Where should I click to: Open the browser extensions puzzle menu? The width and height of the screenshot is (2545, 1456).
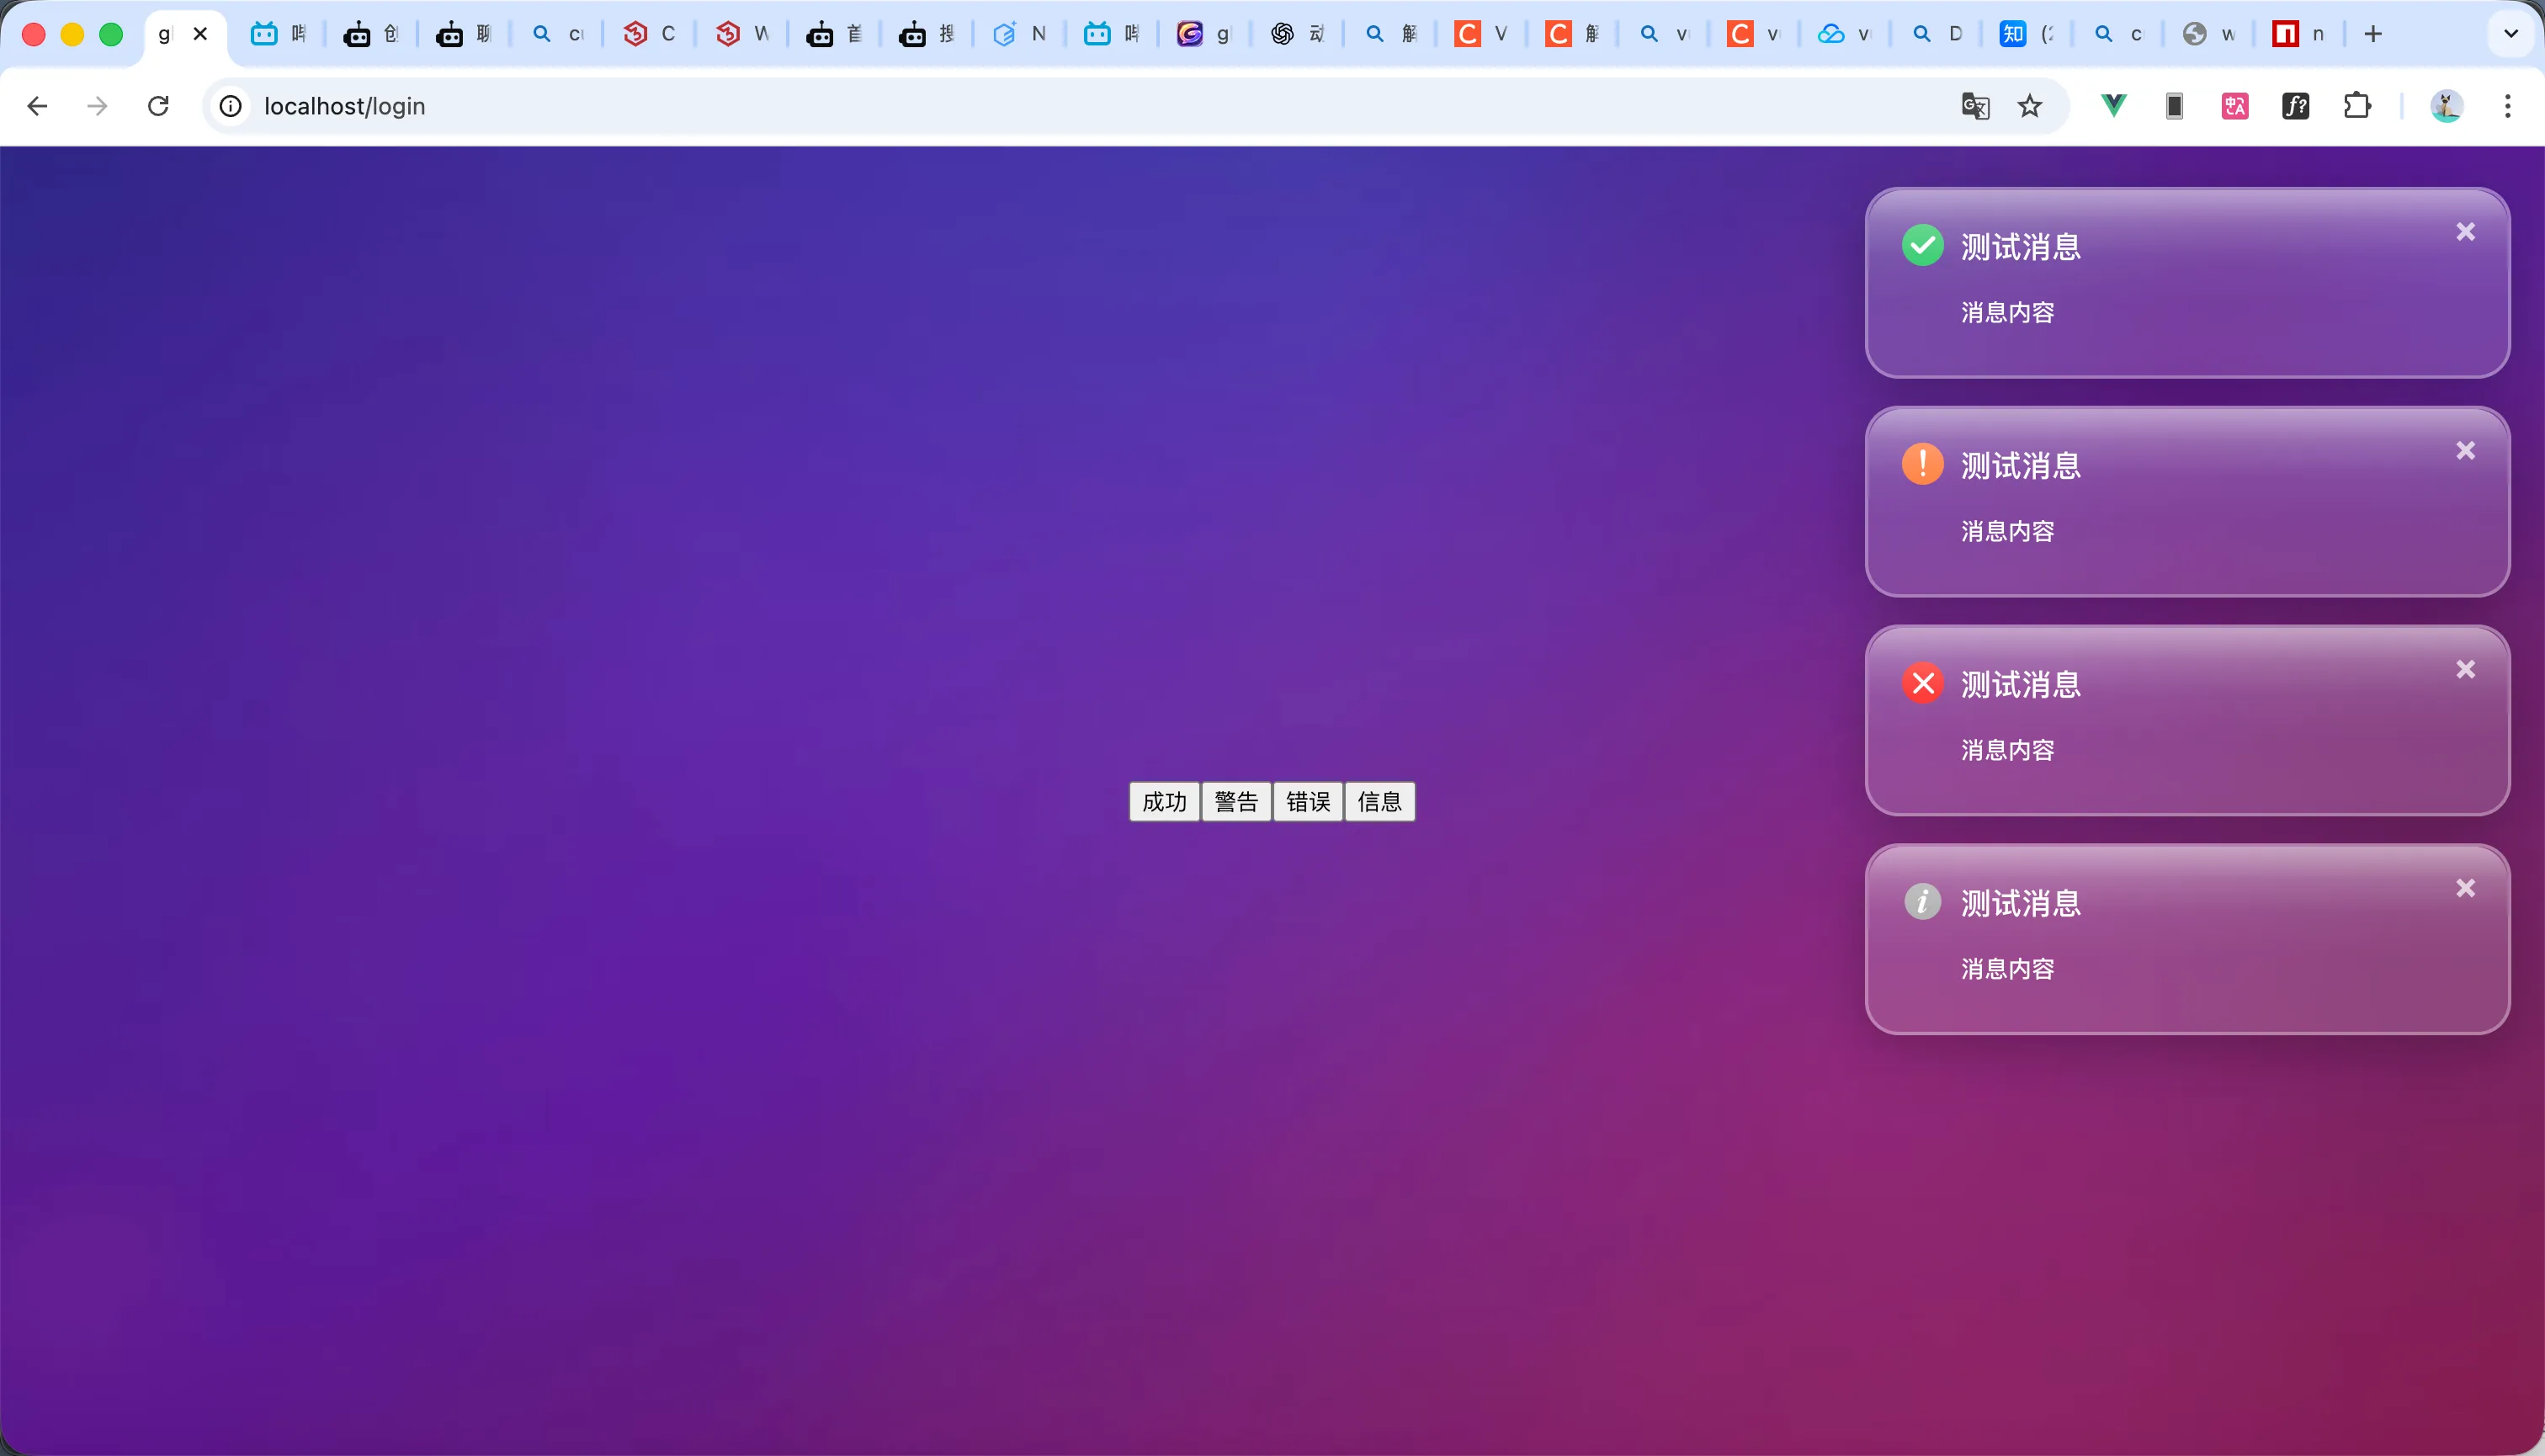coord(2357,106)
